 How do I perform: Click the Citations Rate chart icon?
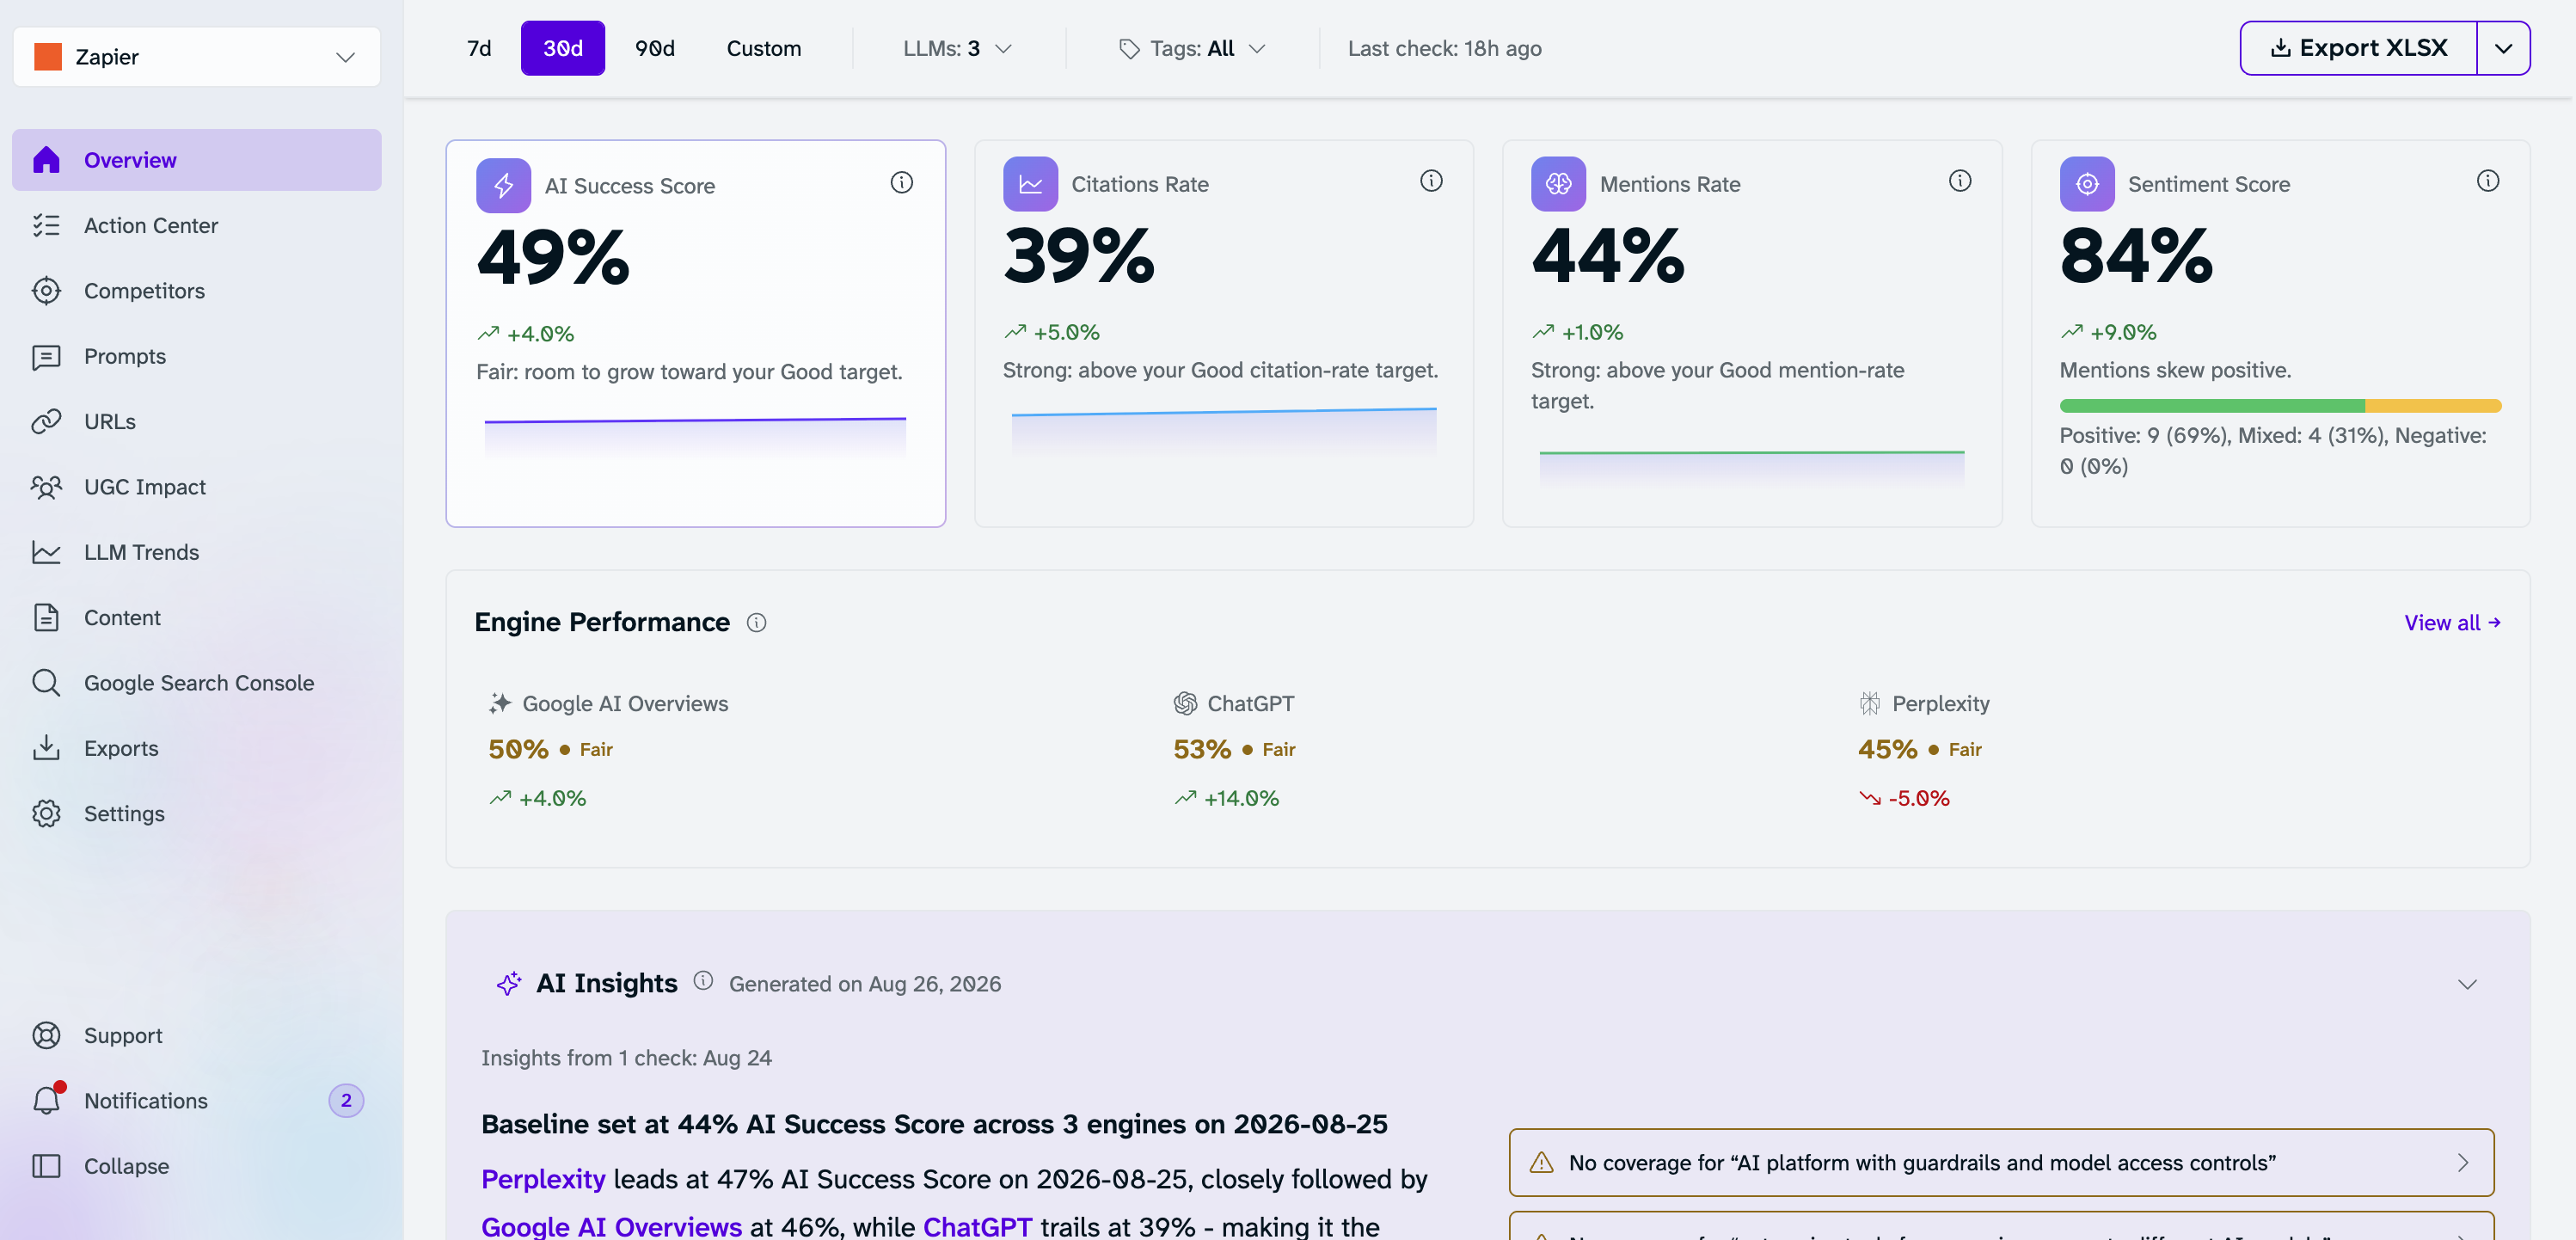click(1030, 184)
